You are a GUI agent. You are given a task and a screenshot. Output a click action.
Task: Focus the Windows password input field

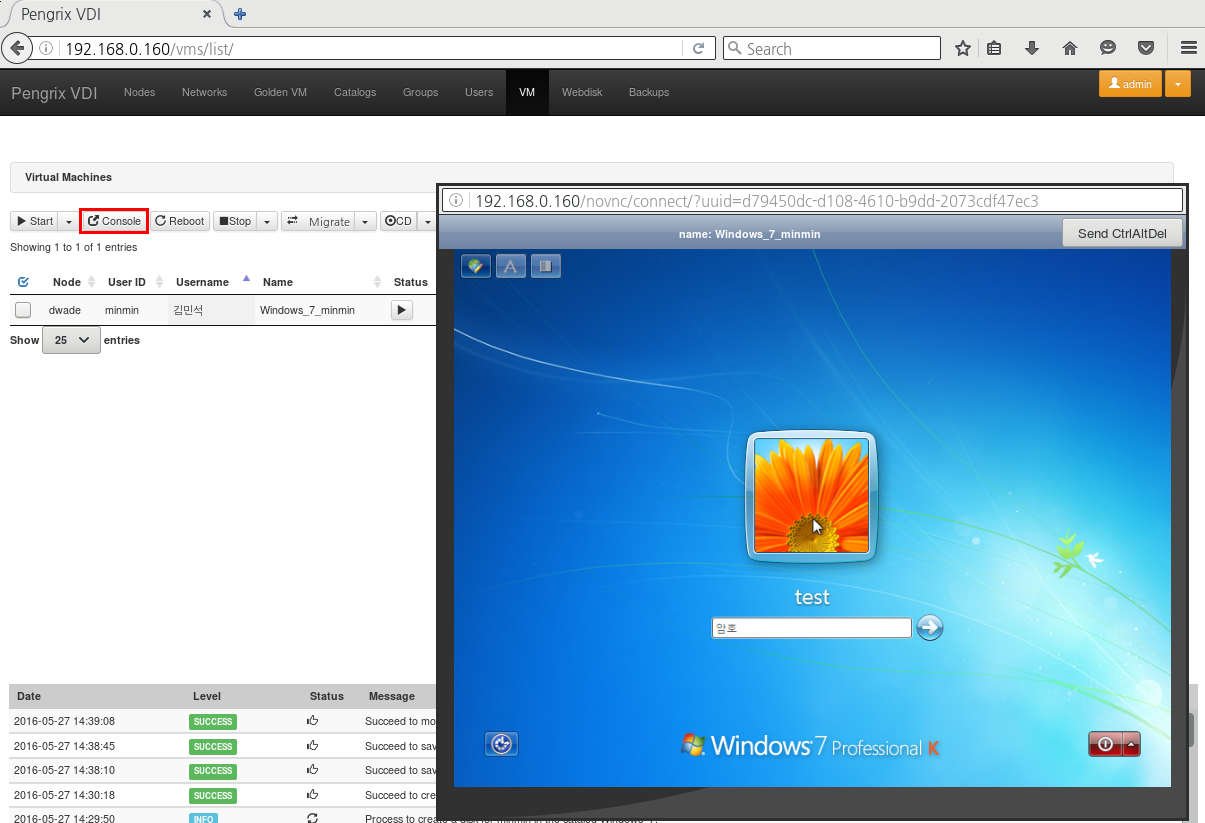click(811, 628)
